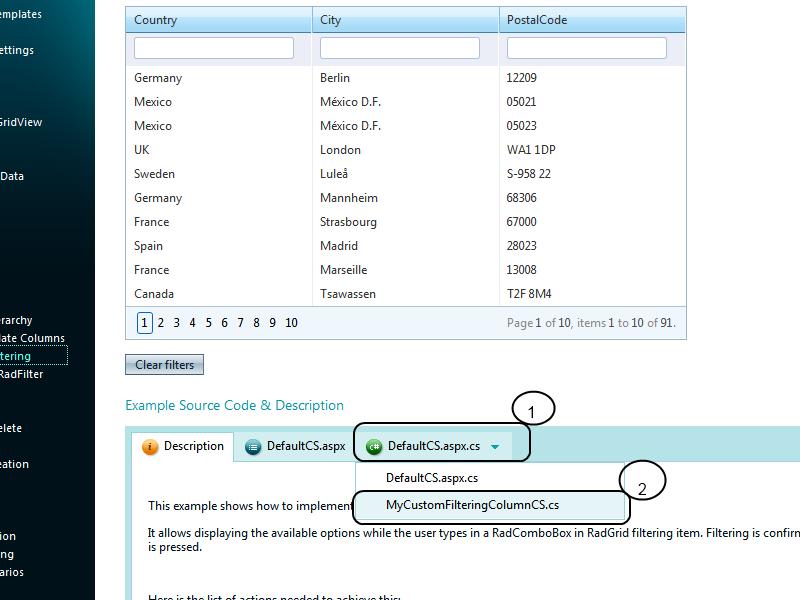Go to grid page 1
Screen dimensions: 800x600
[x=144, y=323]
